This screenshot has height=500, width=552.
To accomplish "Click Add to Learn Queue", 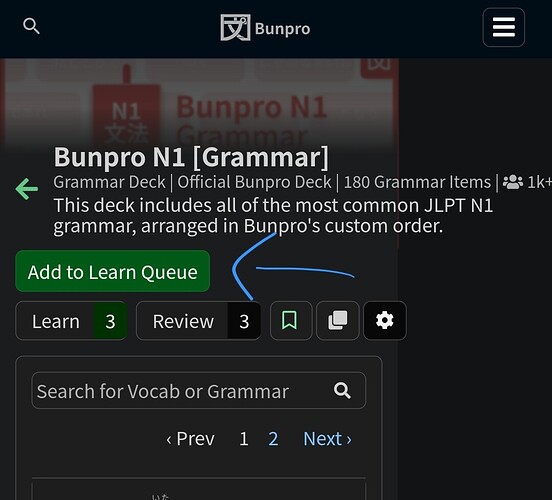I will point(113,271).
